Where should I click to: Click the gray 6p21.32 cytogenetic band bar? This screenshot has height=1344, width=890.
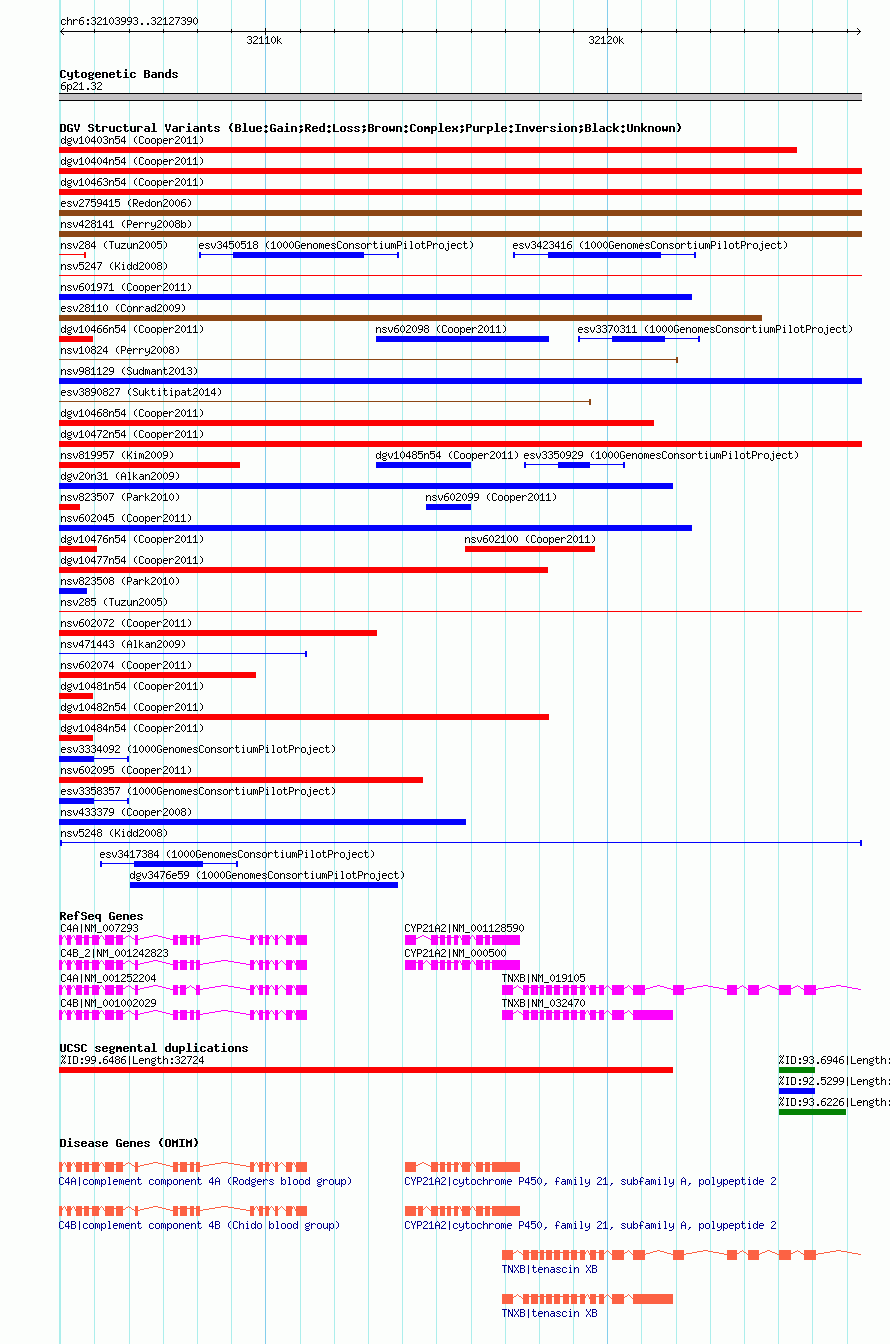pos(461,97)
